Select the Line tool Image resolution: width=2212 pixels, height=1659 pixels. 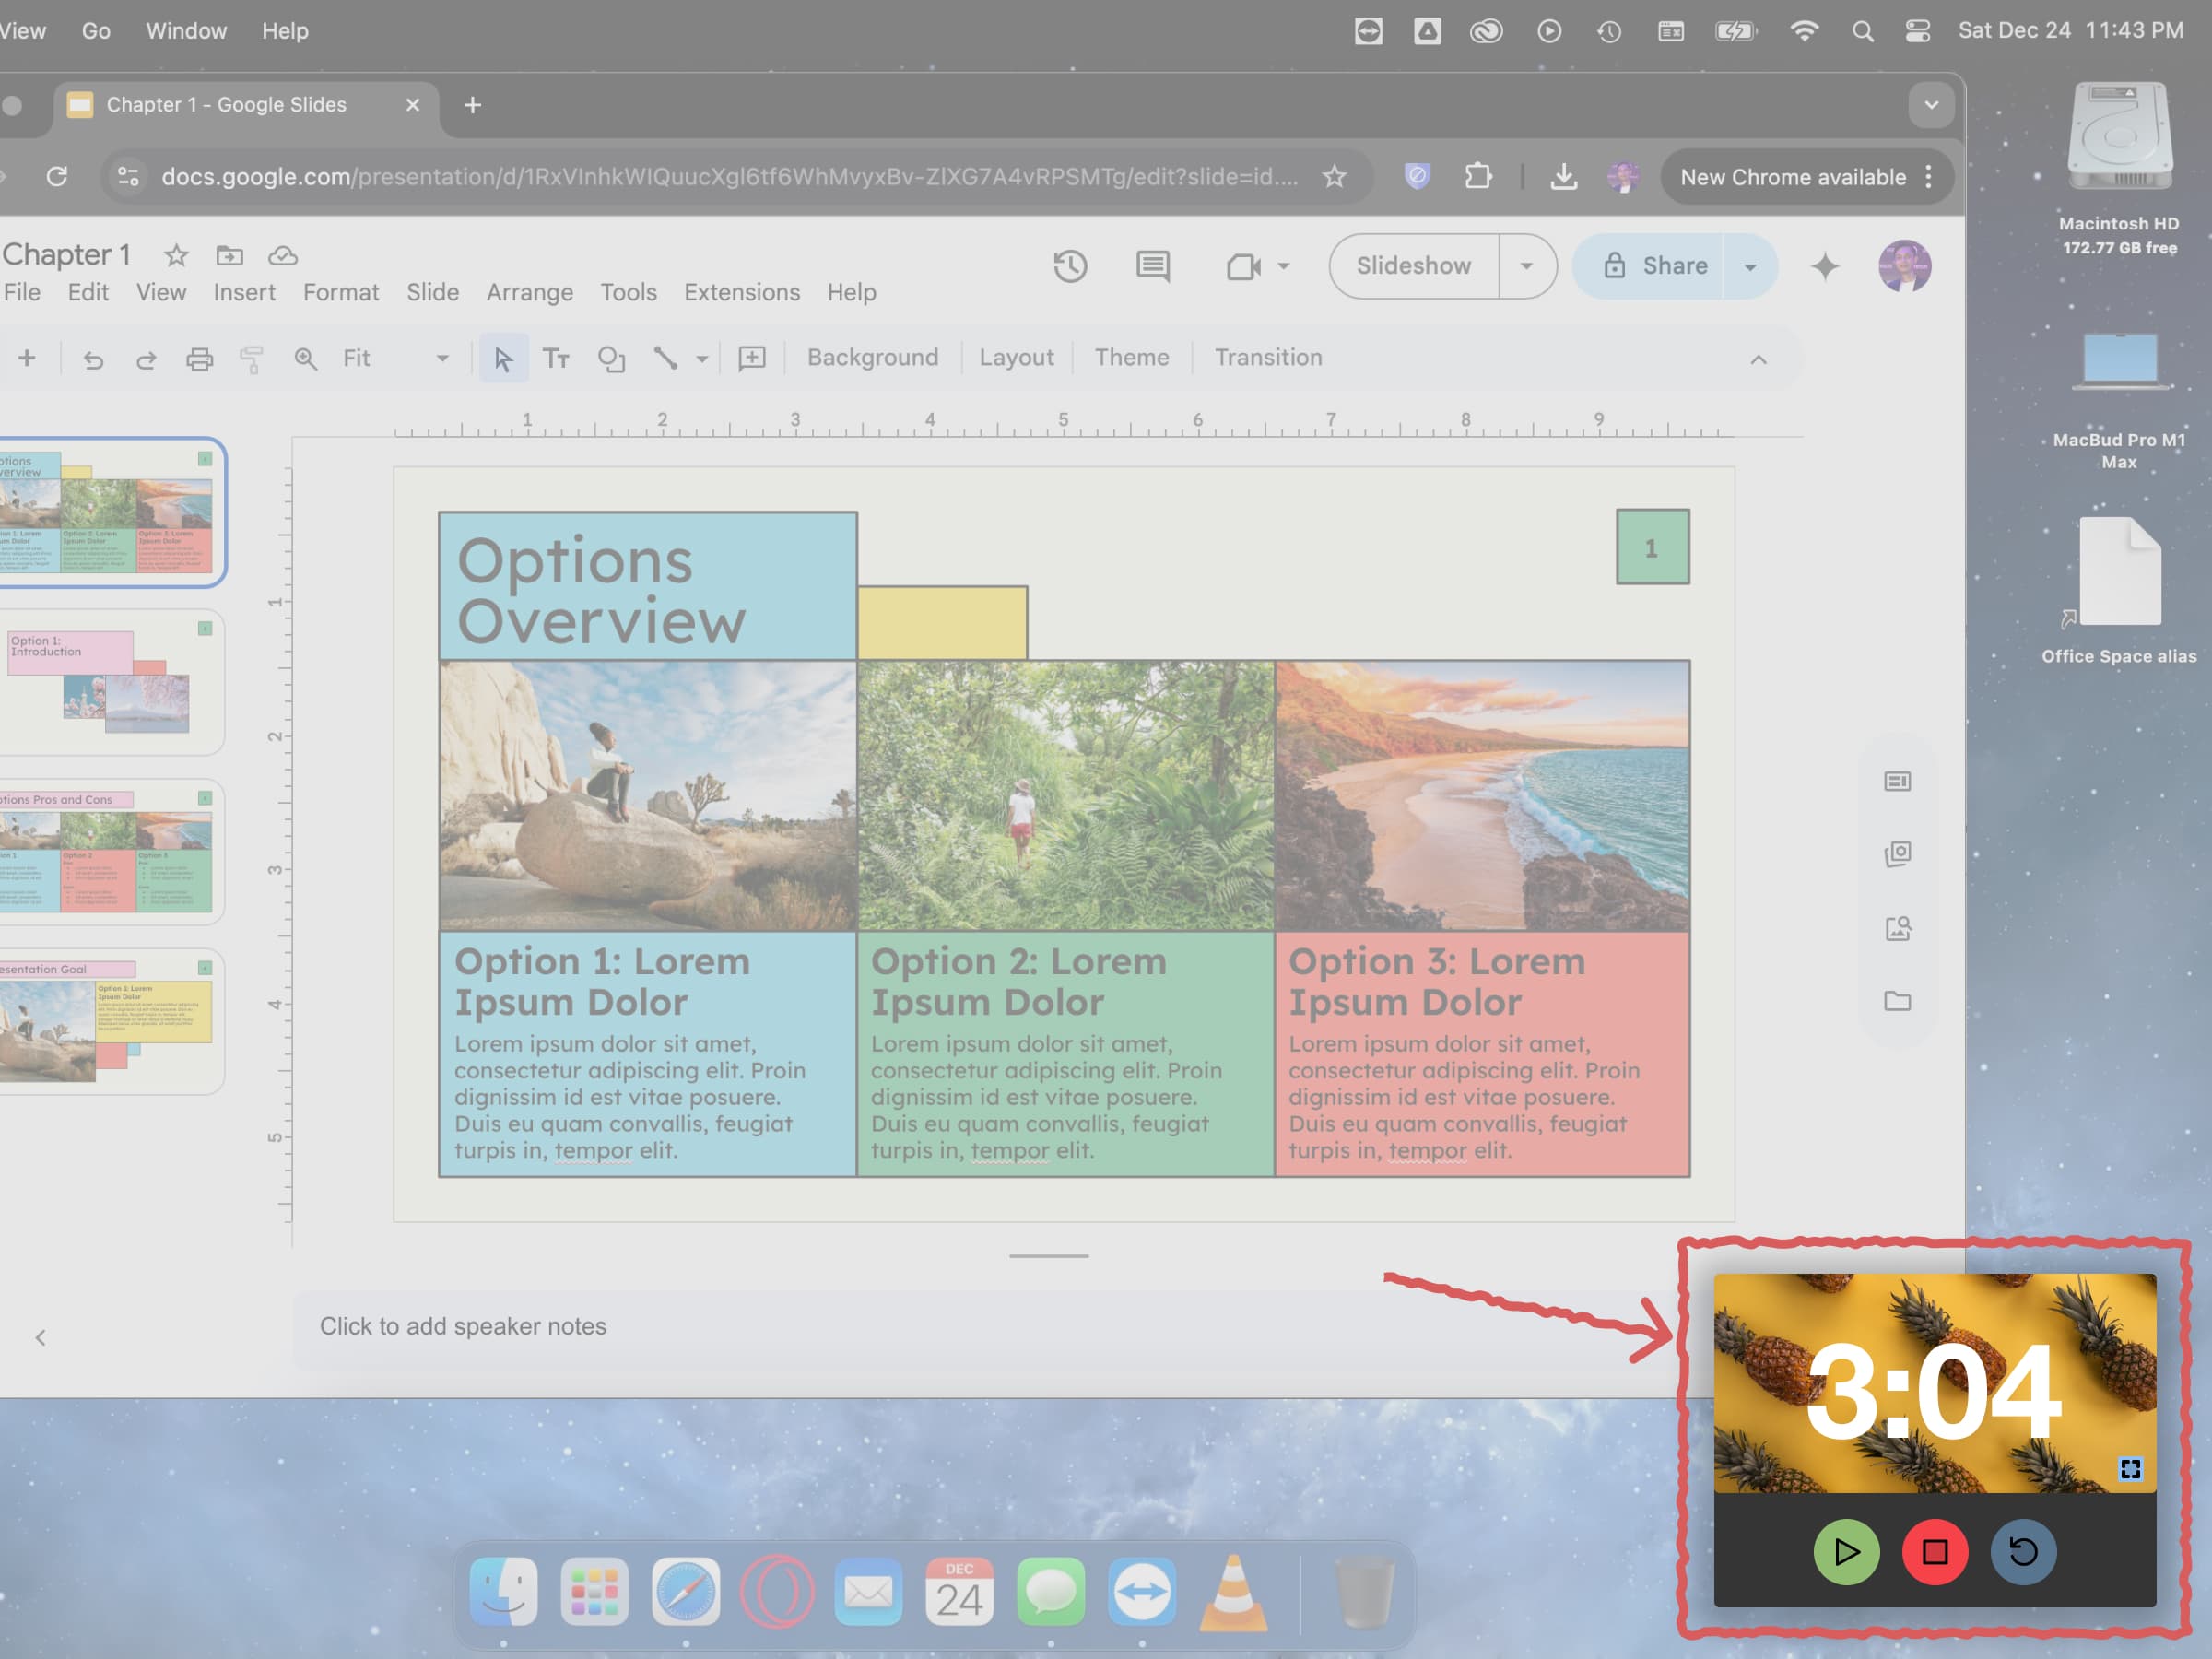[x=665, y=358]
